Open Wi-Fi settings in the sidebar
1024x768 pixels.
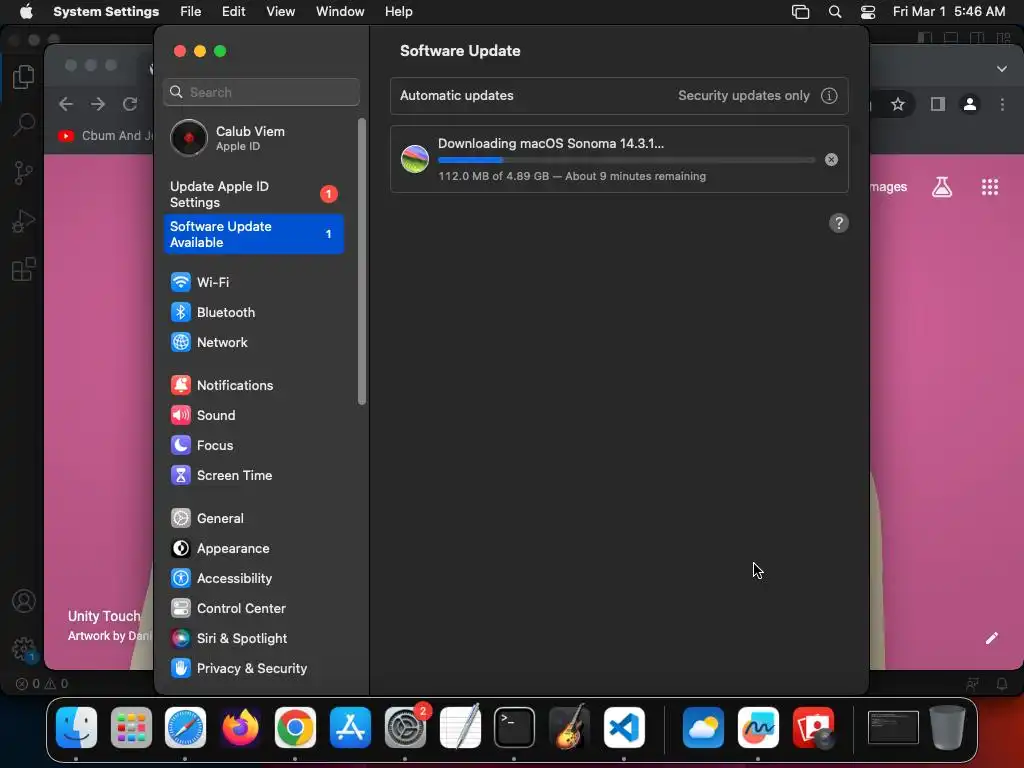[x=254, y=282]
